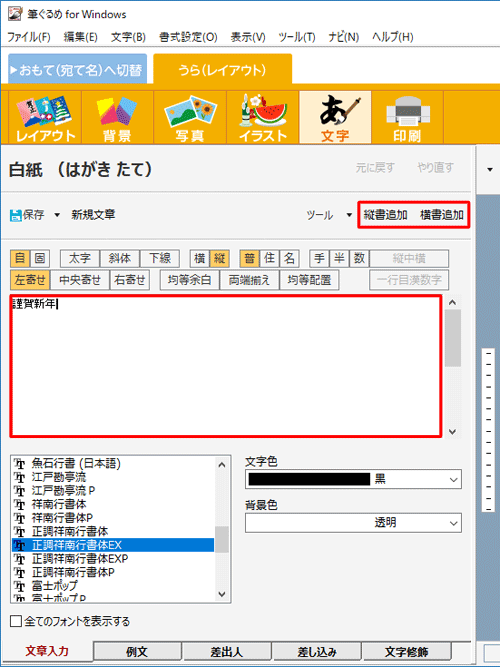
Task: Select the 文字 text tool icon
Action: tap(335, 117)
